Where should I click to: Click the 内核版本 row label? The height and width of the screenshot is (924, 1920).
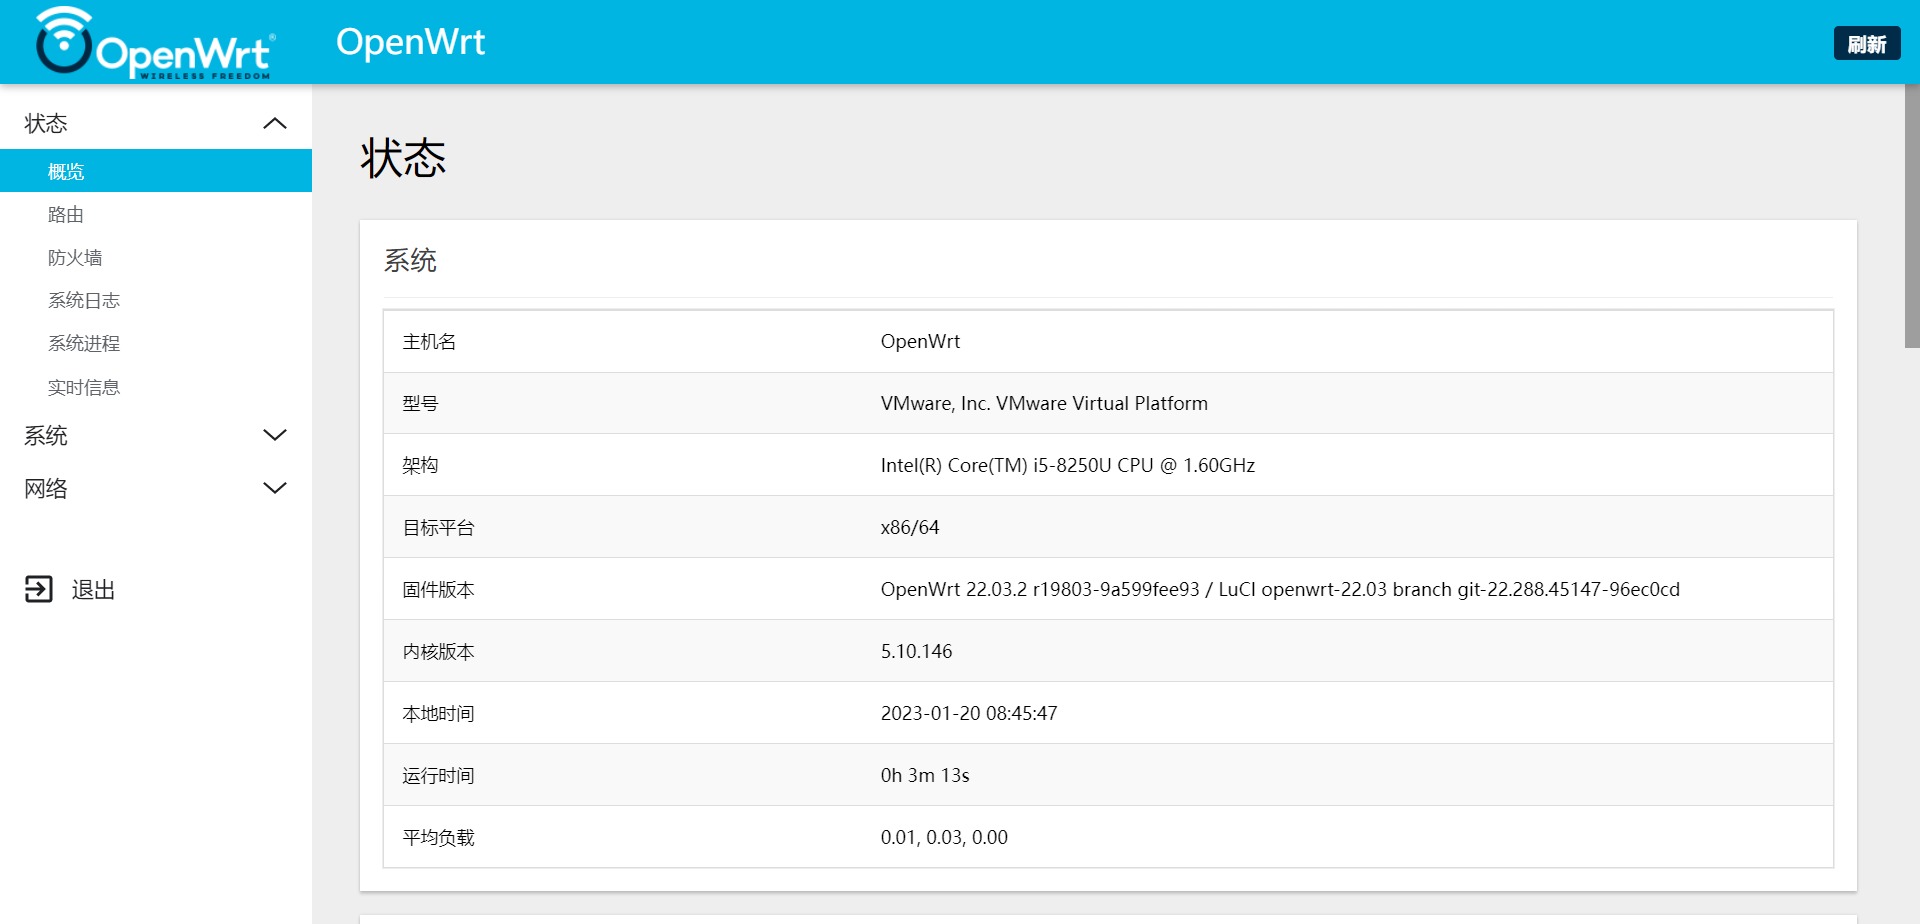pyautogui.click(x=438, y=652)
